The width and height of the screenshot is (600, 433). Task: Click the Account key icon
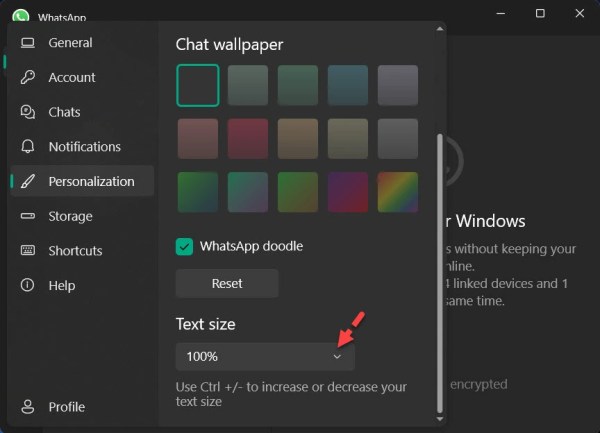(28, 77)
